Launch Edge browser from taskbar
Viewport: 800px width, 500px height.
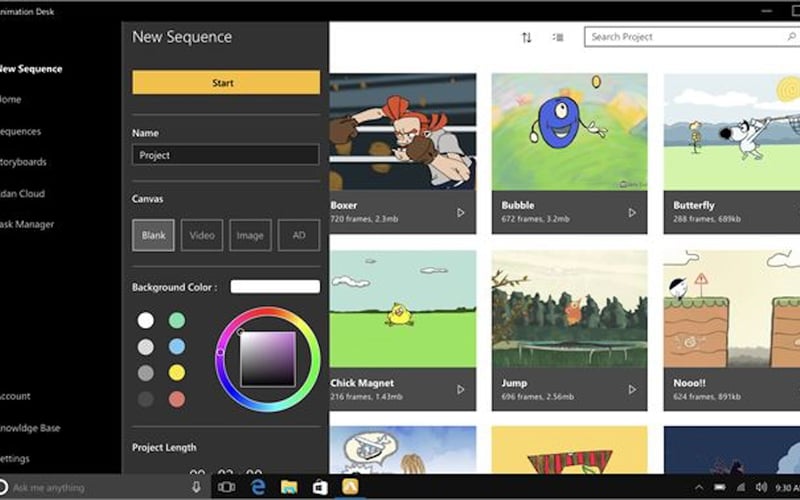(258, 487)
